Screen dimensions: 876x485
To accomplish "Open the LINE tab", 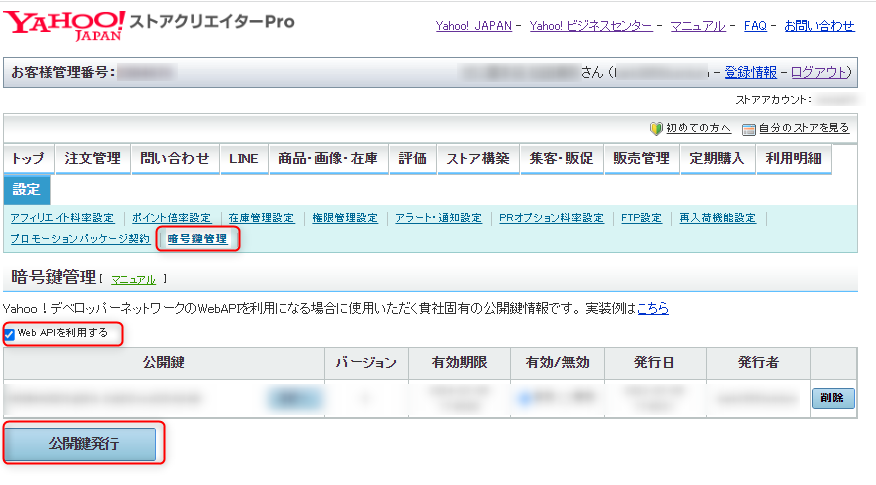I will (244, 159).
